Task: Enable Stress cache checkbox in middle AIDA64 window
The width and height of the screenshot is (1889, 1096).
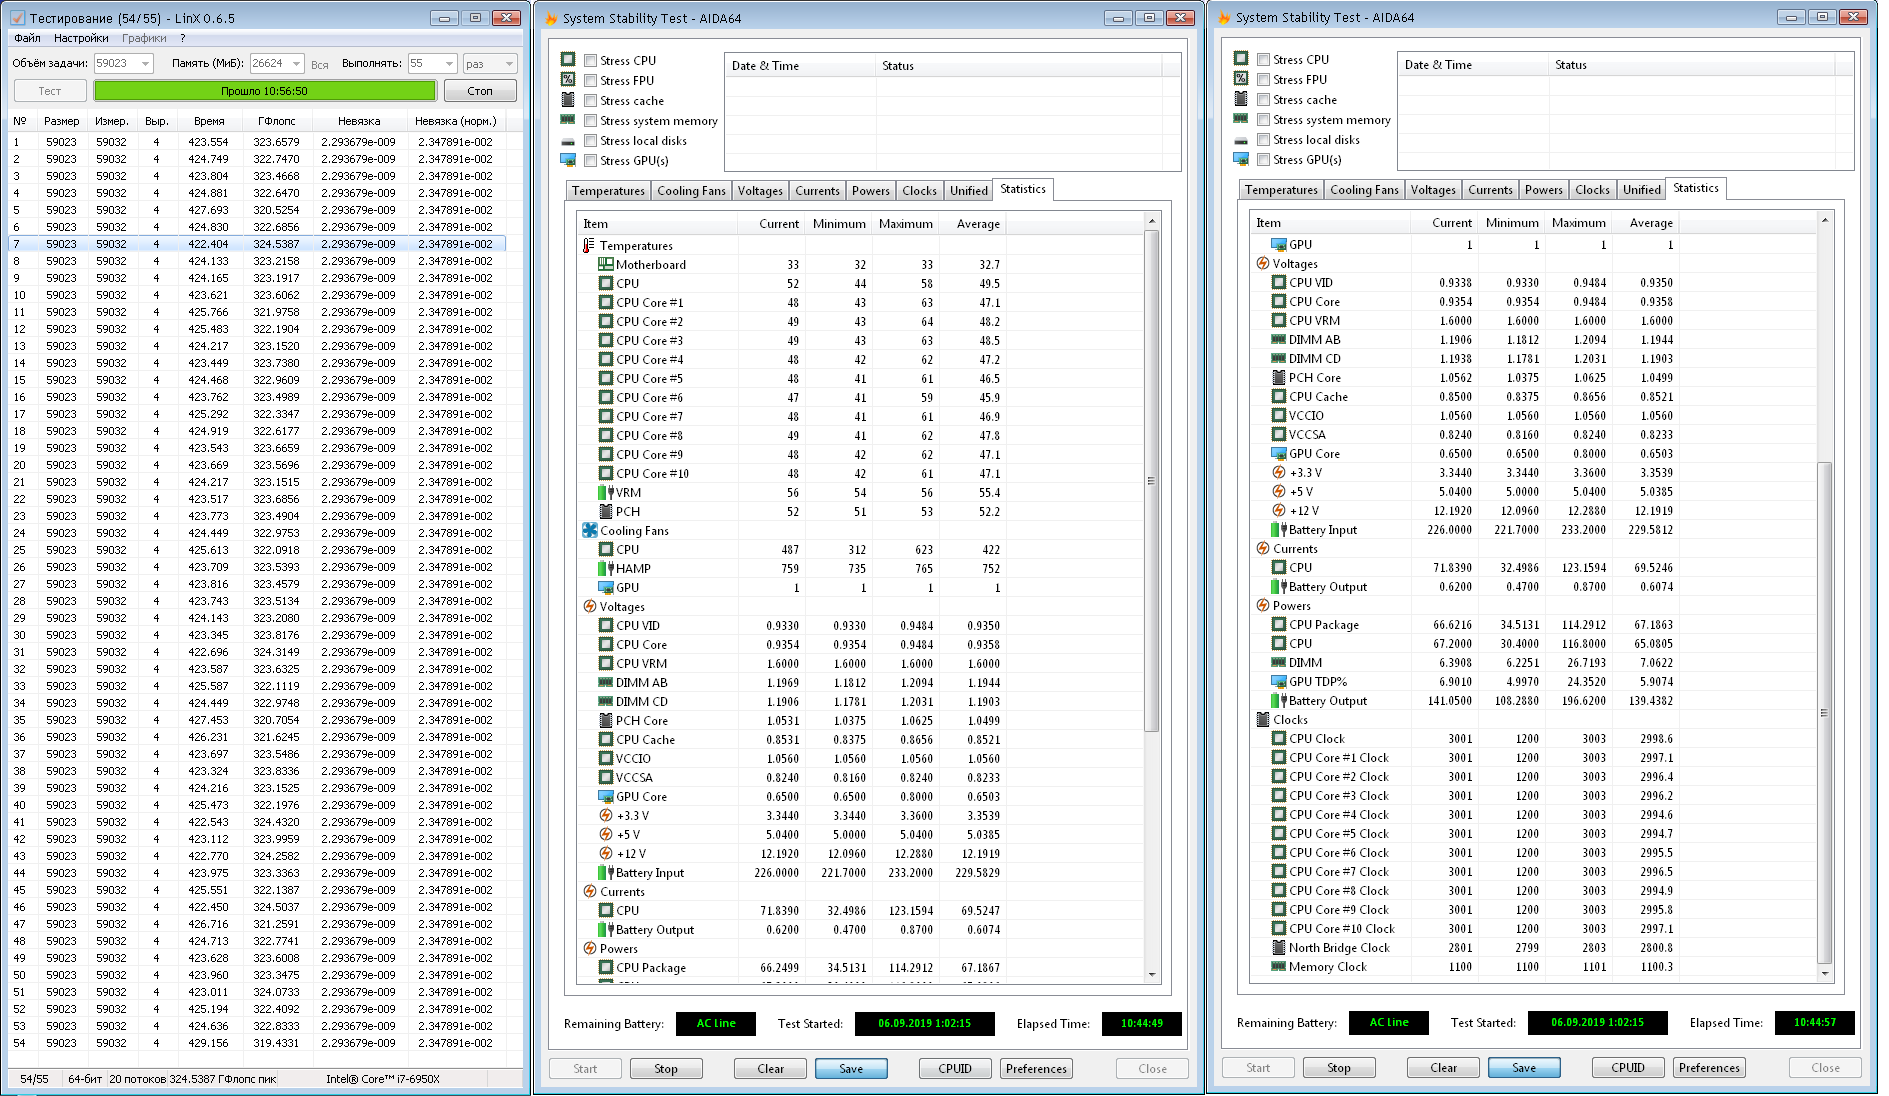Action: click(591, 101)
